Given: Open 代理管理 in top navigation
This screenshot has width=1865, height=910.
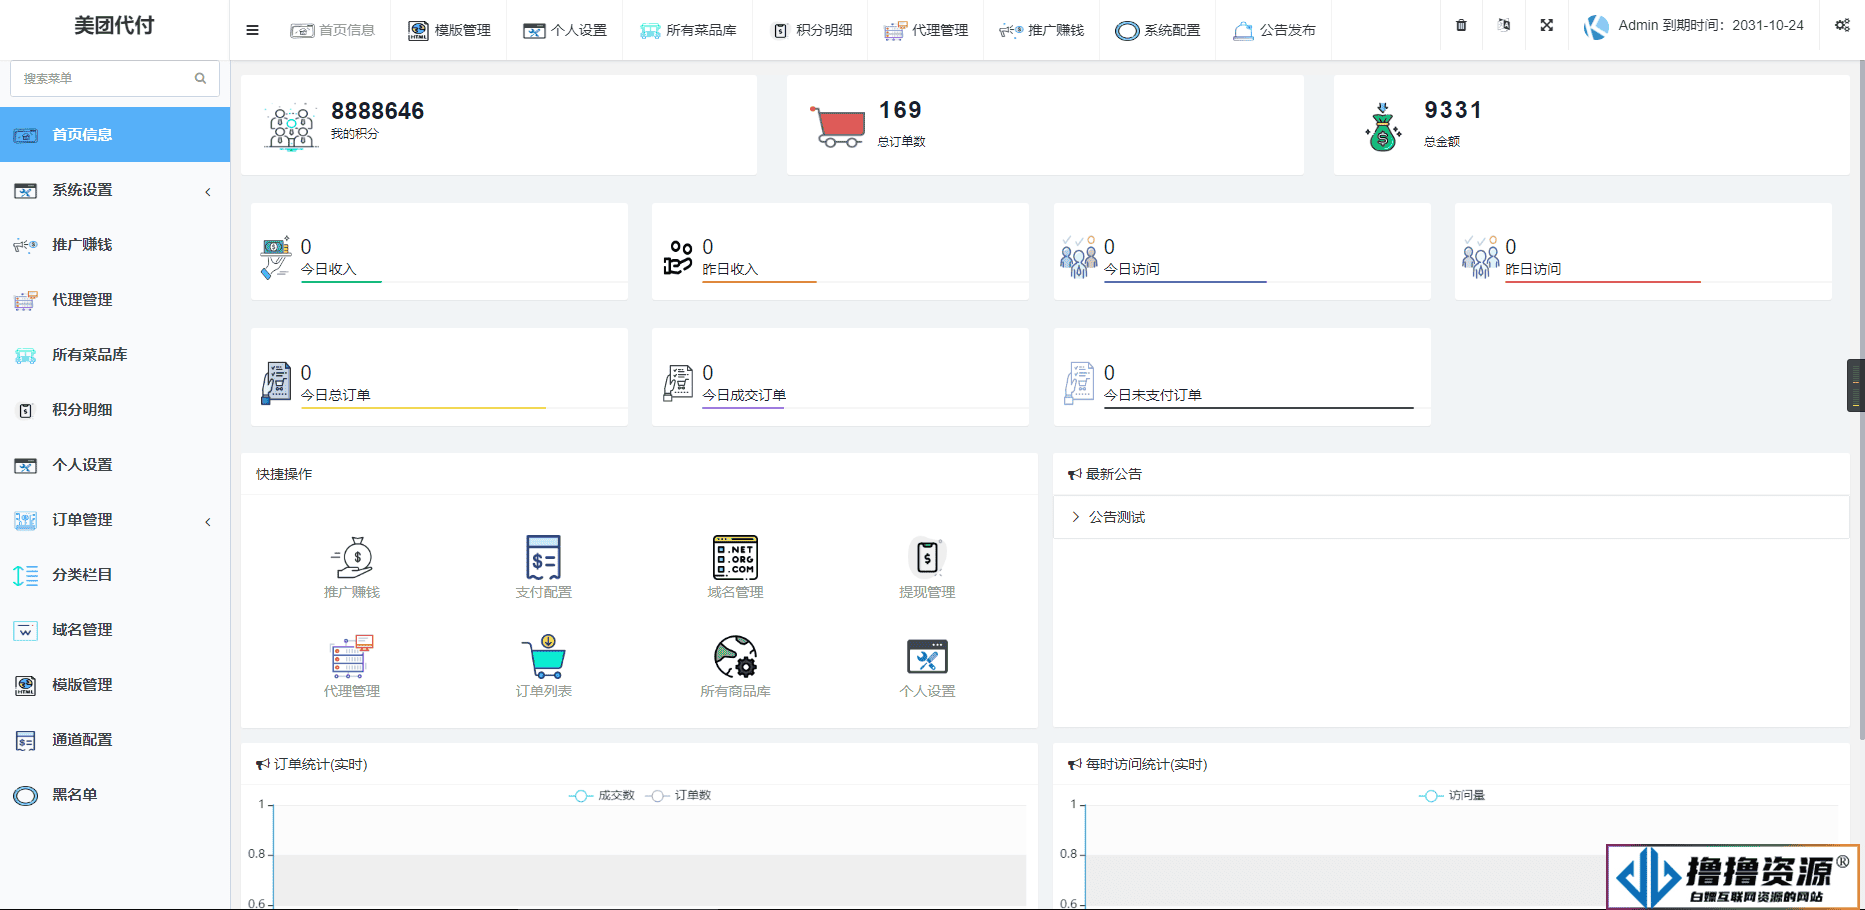Looking at the screenshot, I should (x=926, y=30).
